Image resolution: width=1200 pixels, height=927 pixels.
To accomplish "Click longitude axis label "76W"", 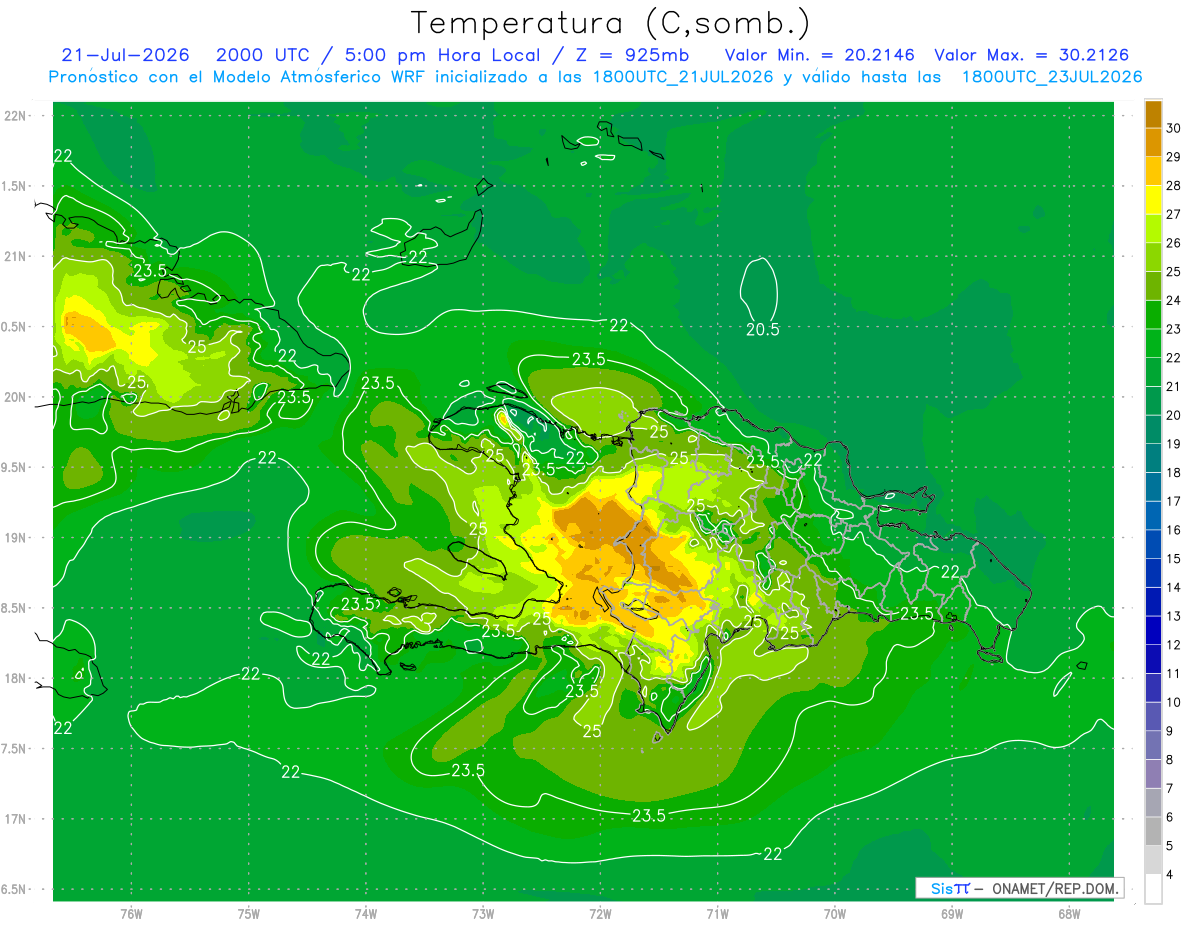I will click(131, 914).
